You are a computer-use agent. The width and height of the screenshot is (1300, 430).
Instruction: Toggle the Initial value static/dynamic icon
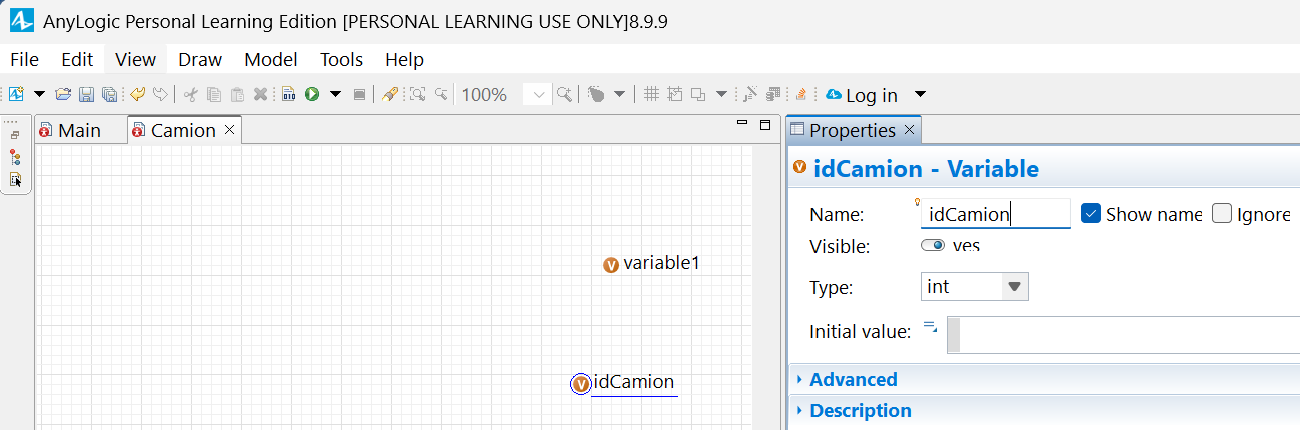pos(930,326)
